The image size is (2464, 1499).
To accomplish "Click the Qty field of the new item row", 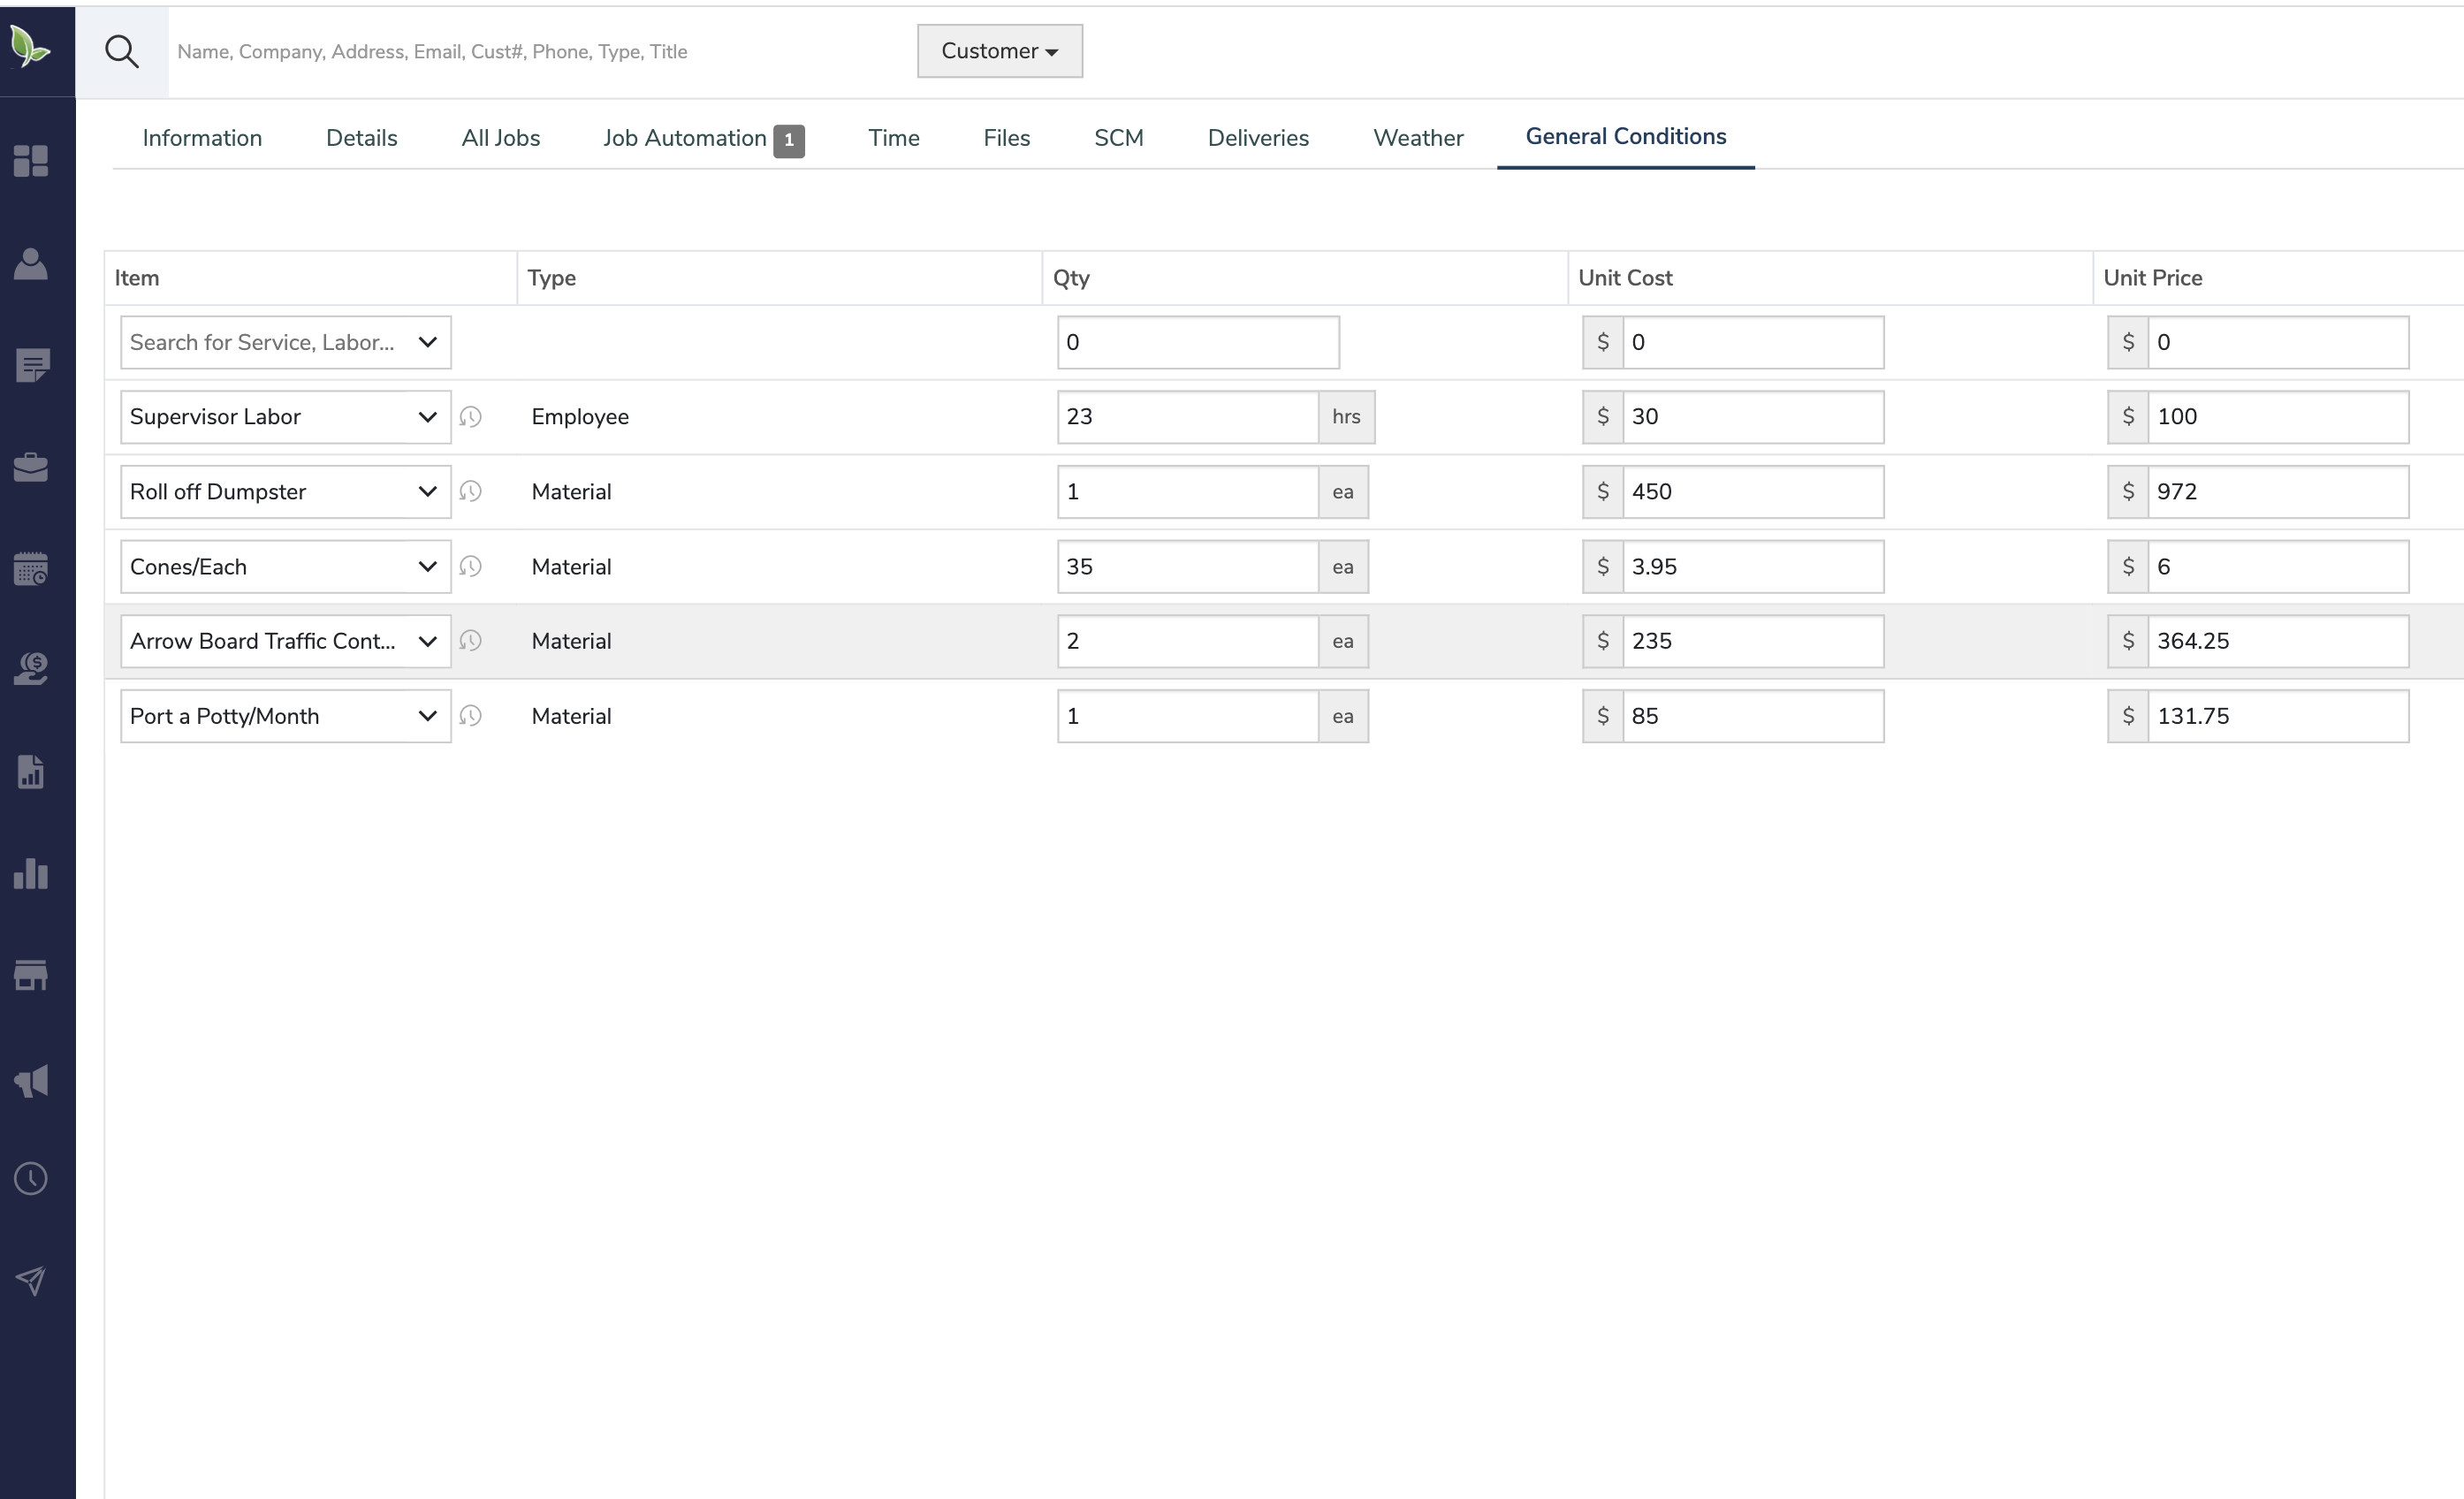I will point(1198,342).
